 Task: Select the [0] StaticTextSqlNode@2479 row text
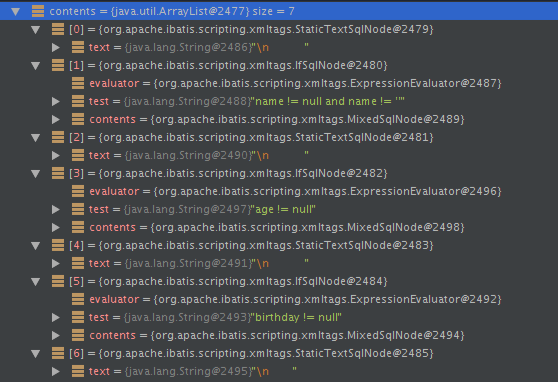[x=251, y=29]
